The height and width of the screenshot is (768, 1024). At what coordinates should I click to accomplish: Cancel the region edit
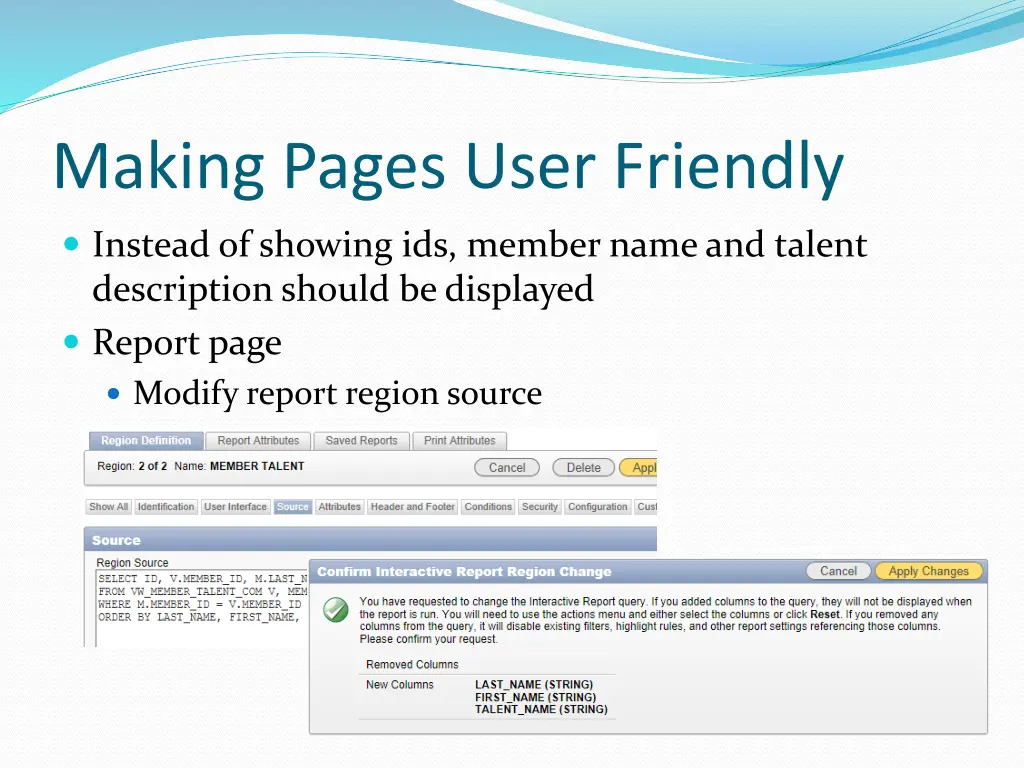point(506,467)
